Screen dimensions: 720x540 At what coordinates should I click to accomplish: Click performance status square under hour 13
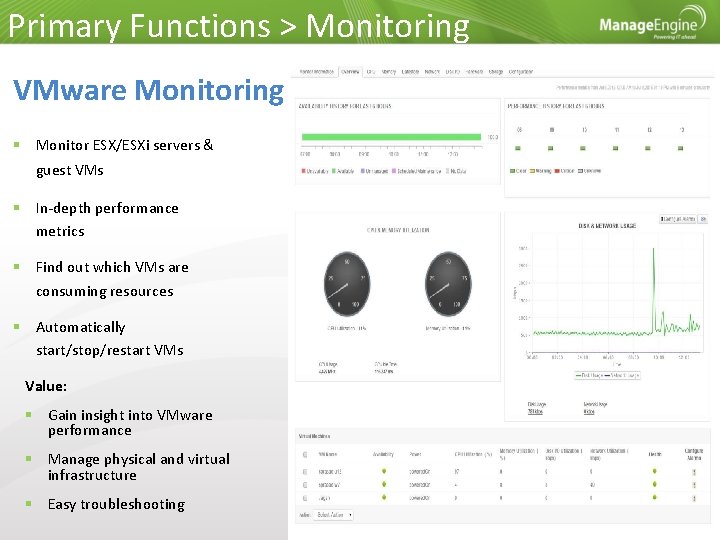pos(681,148)
